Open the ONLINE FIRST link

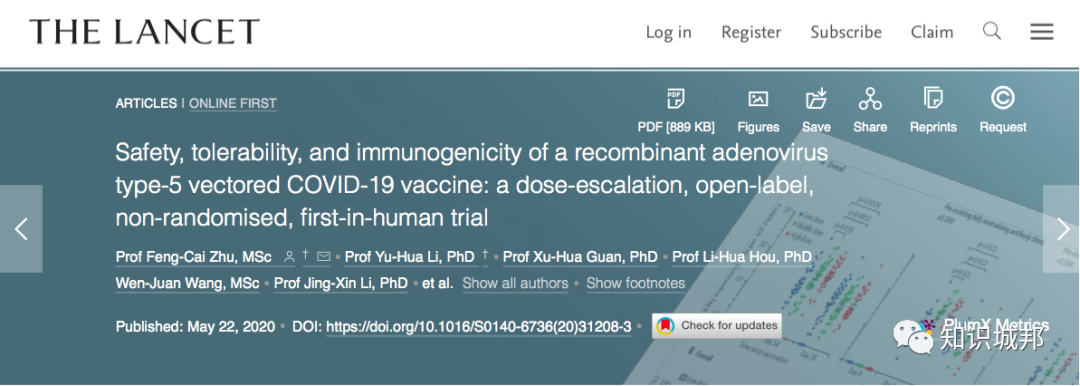(233, 103)
